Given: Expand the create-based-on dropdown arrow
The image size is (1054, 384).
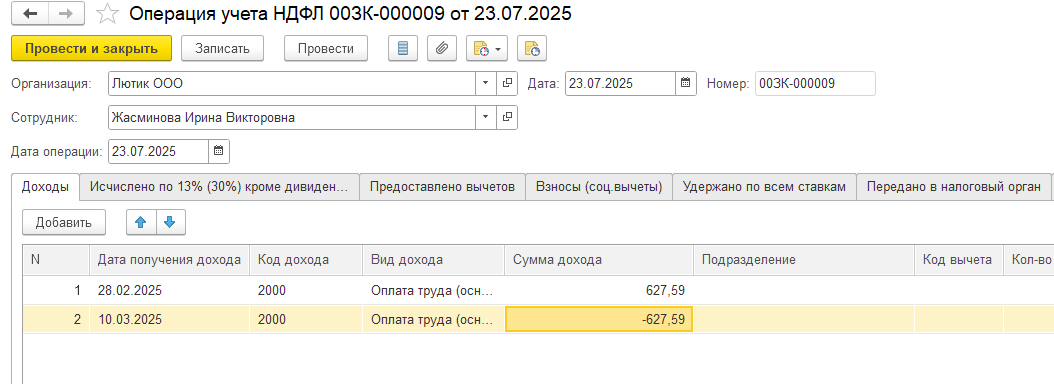Looking at the screenshot, I should pos(497,48).
